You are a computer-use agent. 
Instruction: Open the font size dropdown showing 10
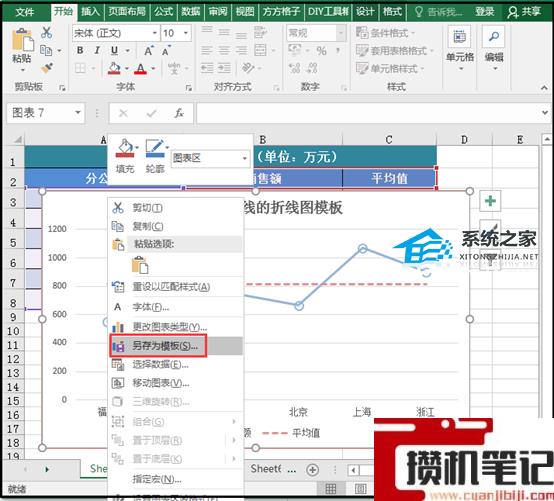point(185,33)
